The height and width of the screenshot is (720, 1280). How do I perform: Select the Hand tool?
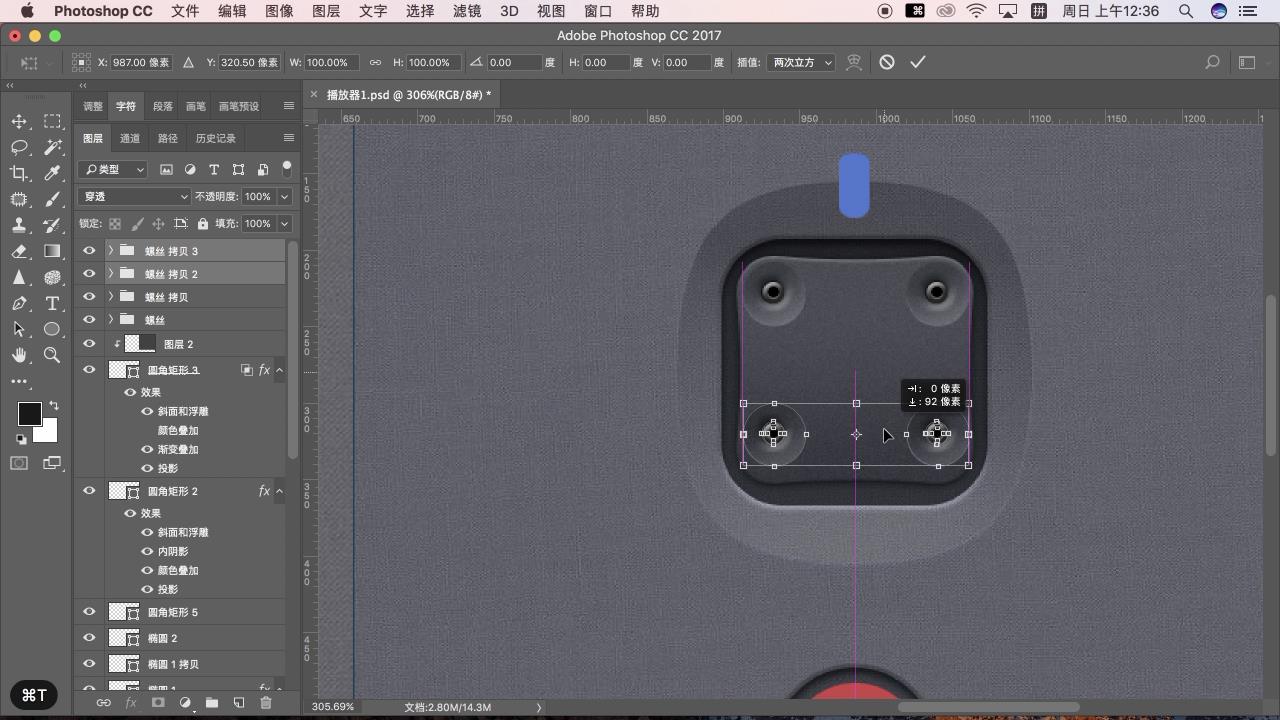coord(19,355)
